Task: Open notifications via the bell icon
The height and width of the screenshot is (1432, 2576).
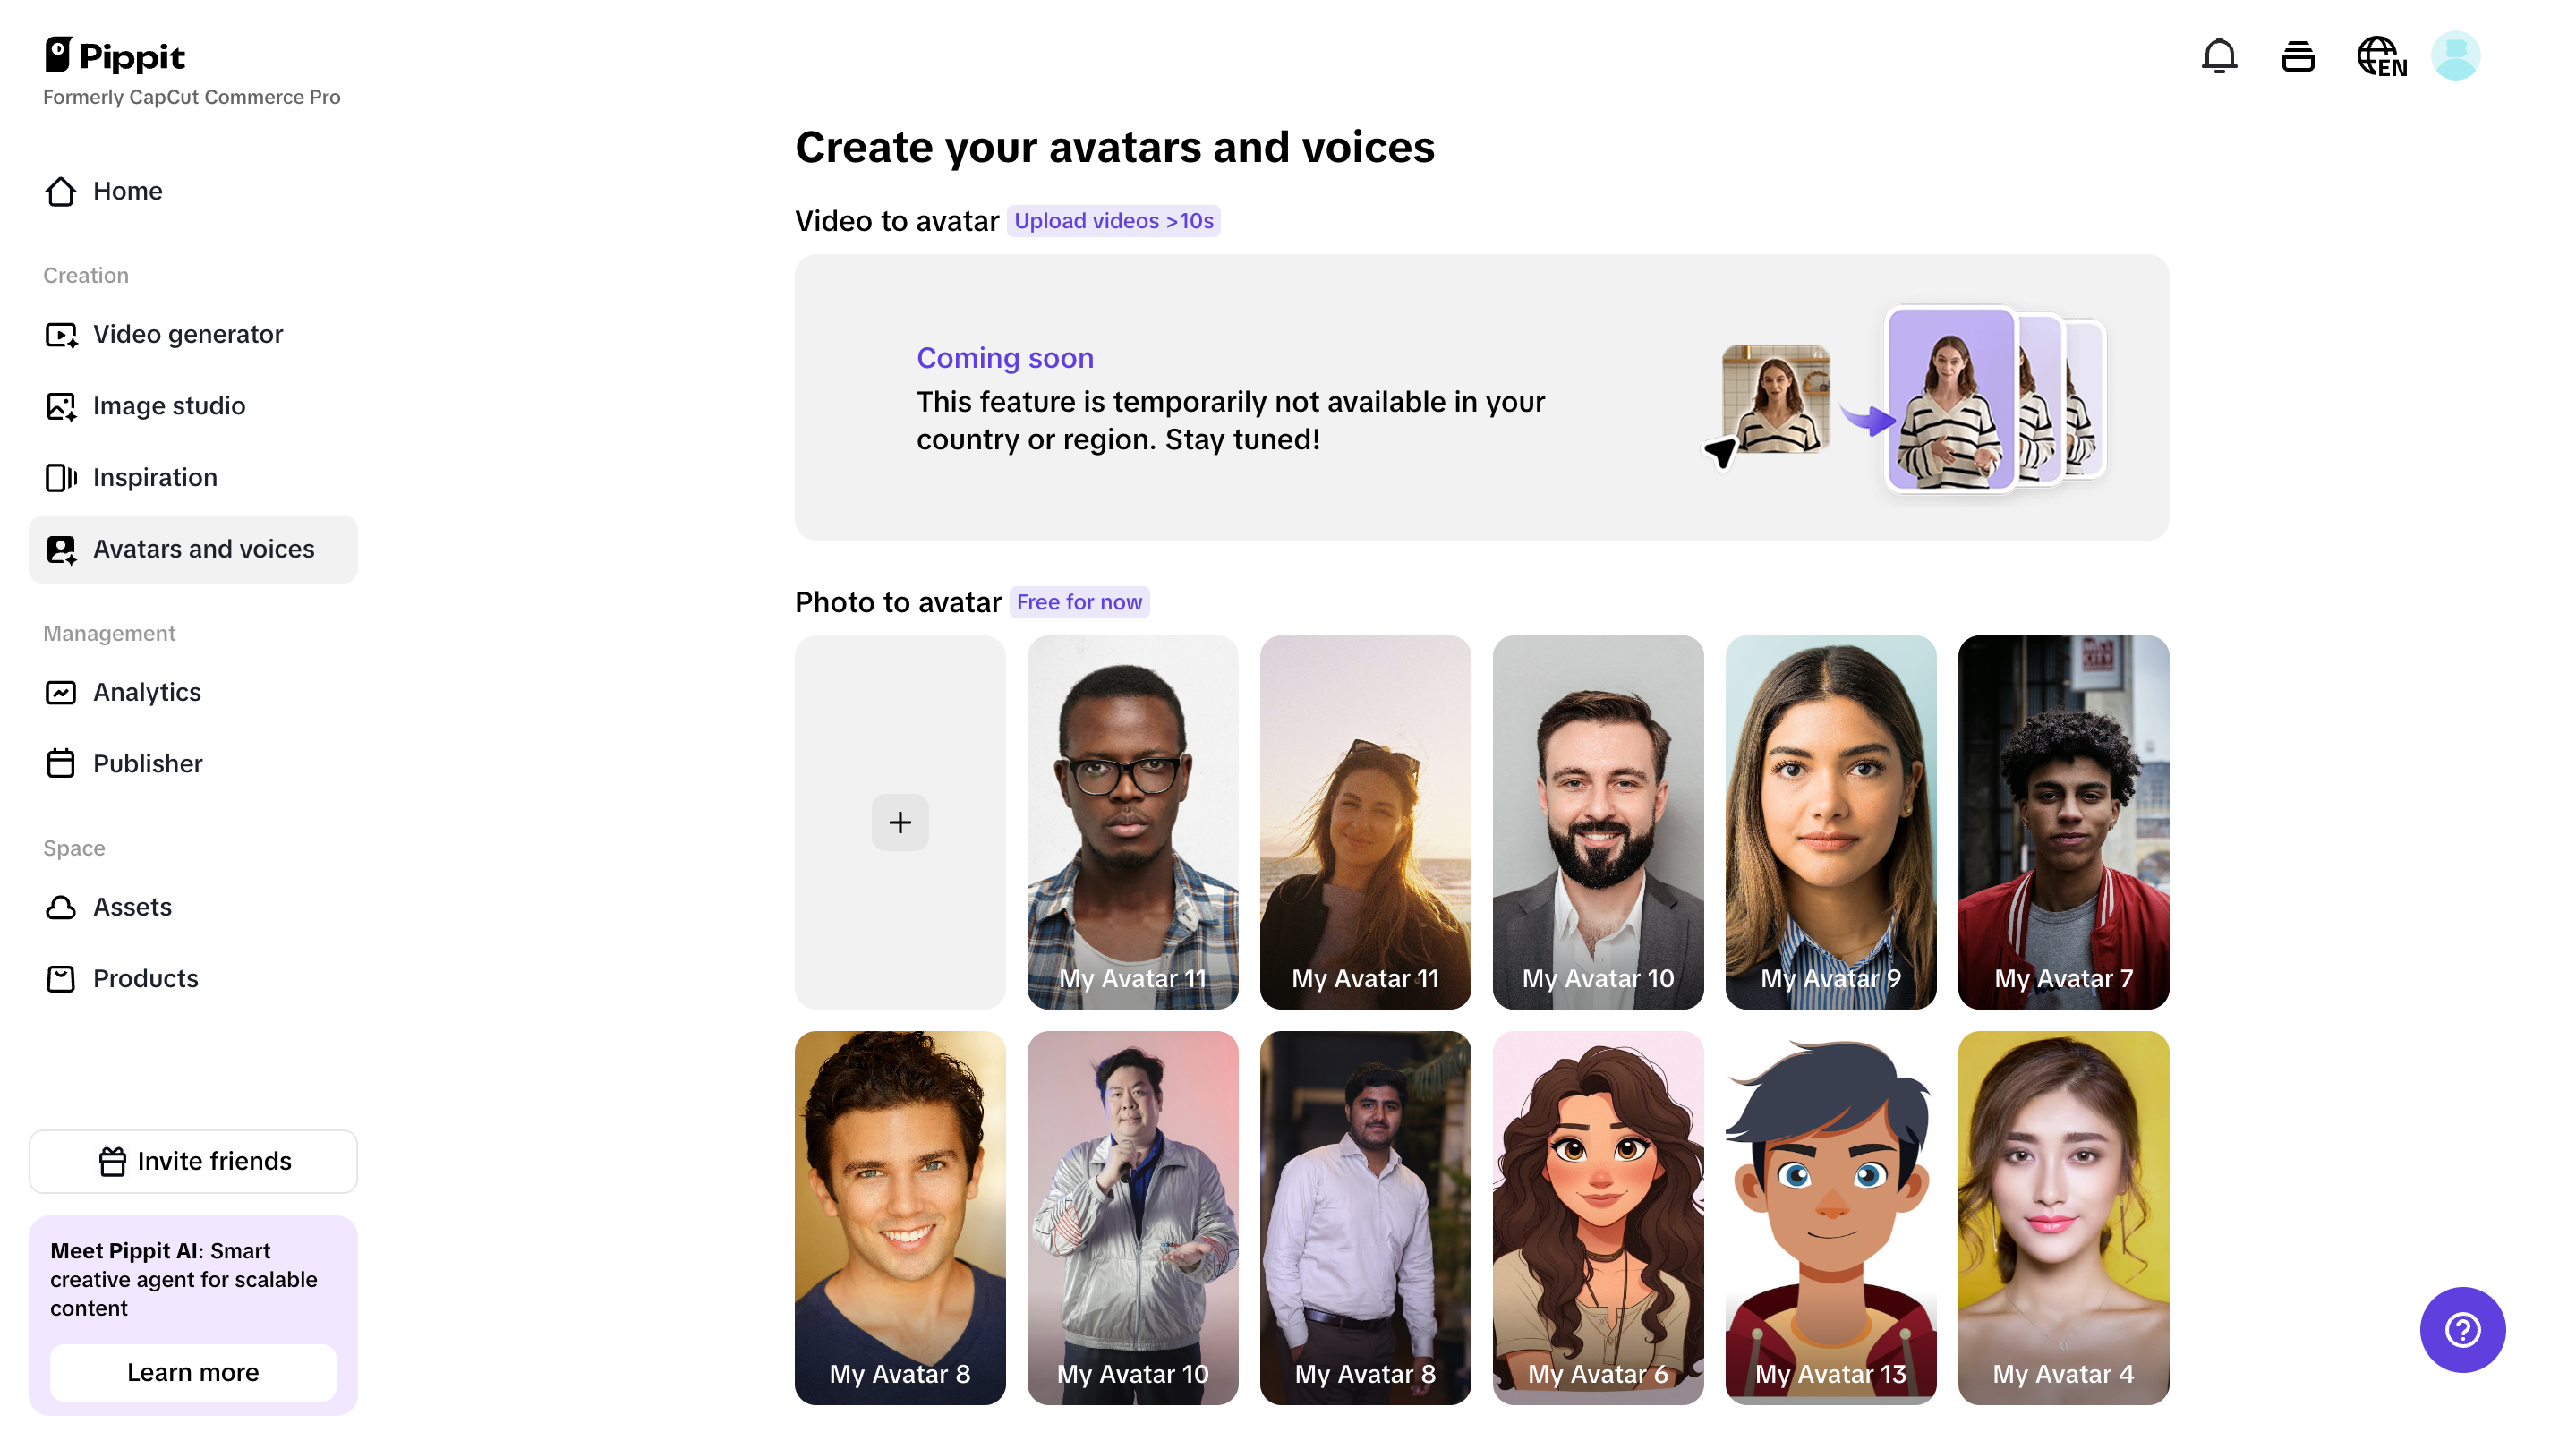Action: 2220,56
